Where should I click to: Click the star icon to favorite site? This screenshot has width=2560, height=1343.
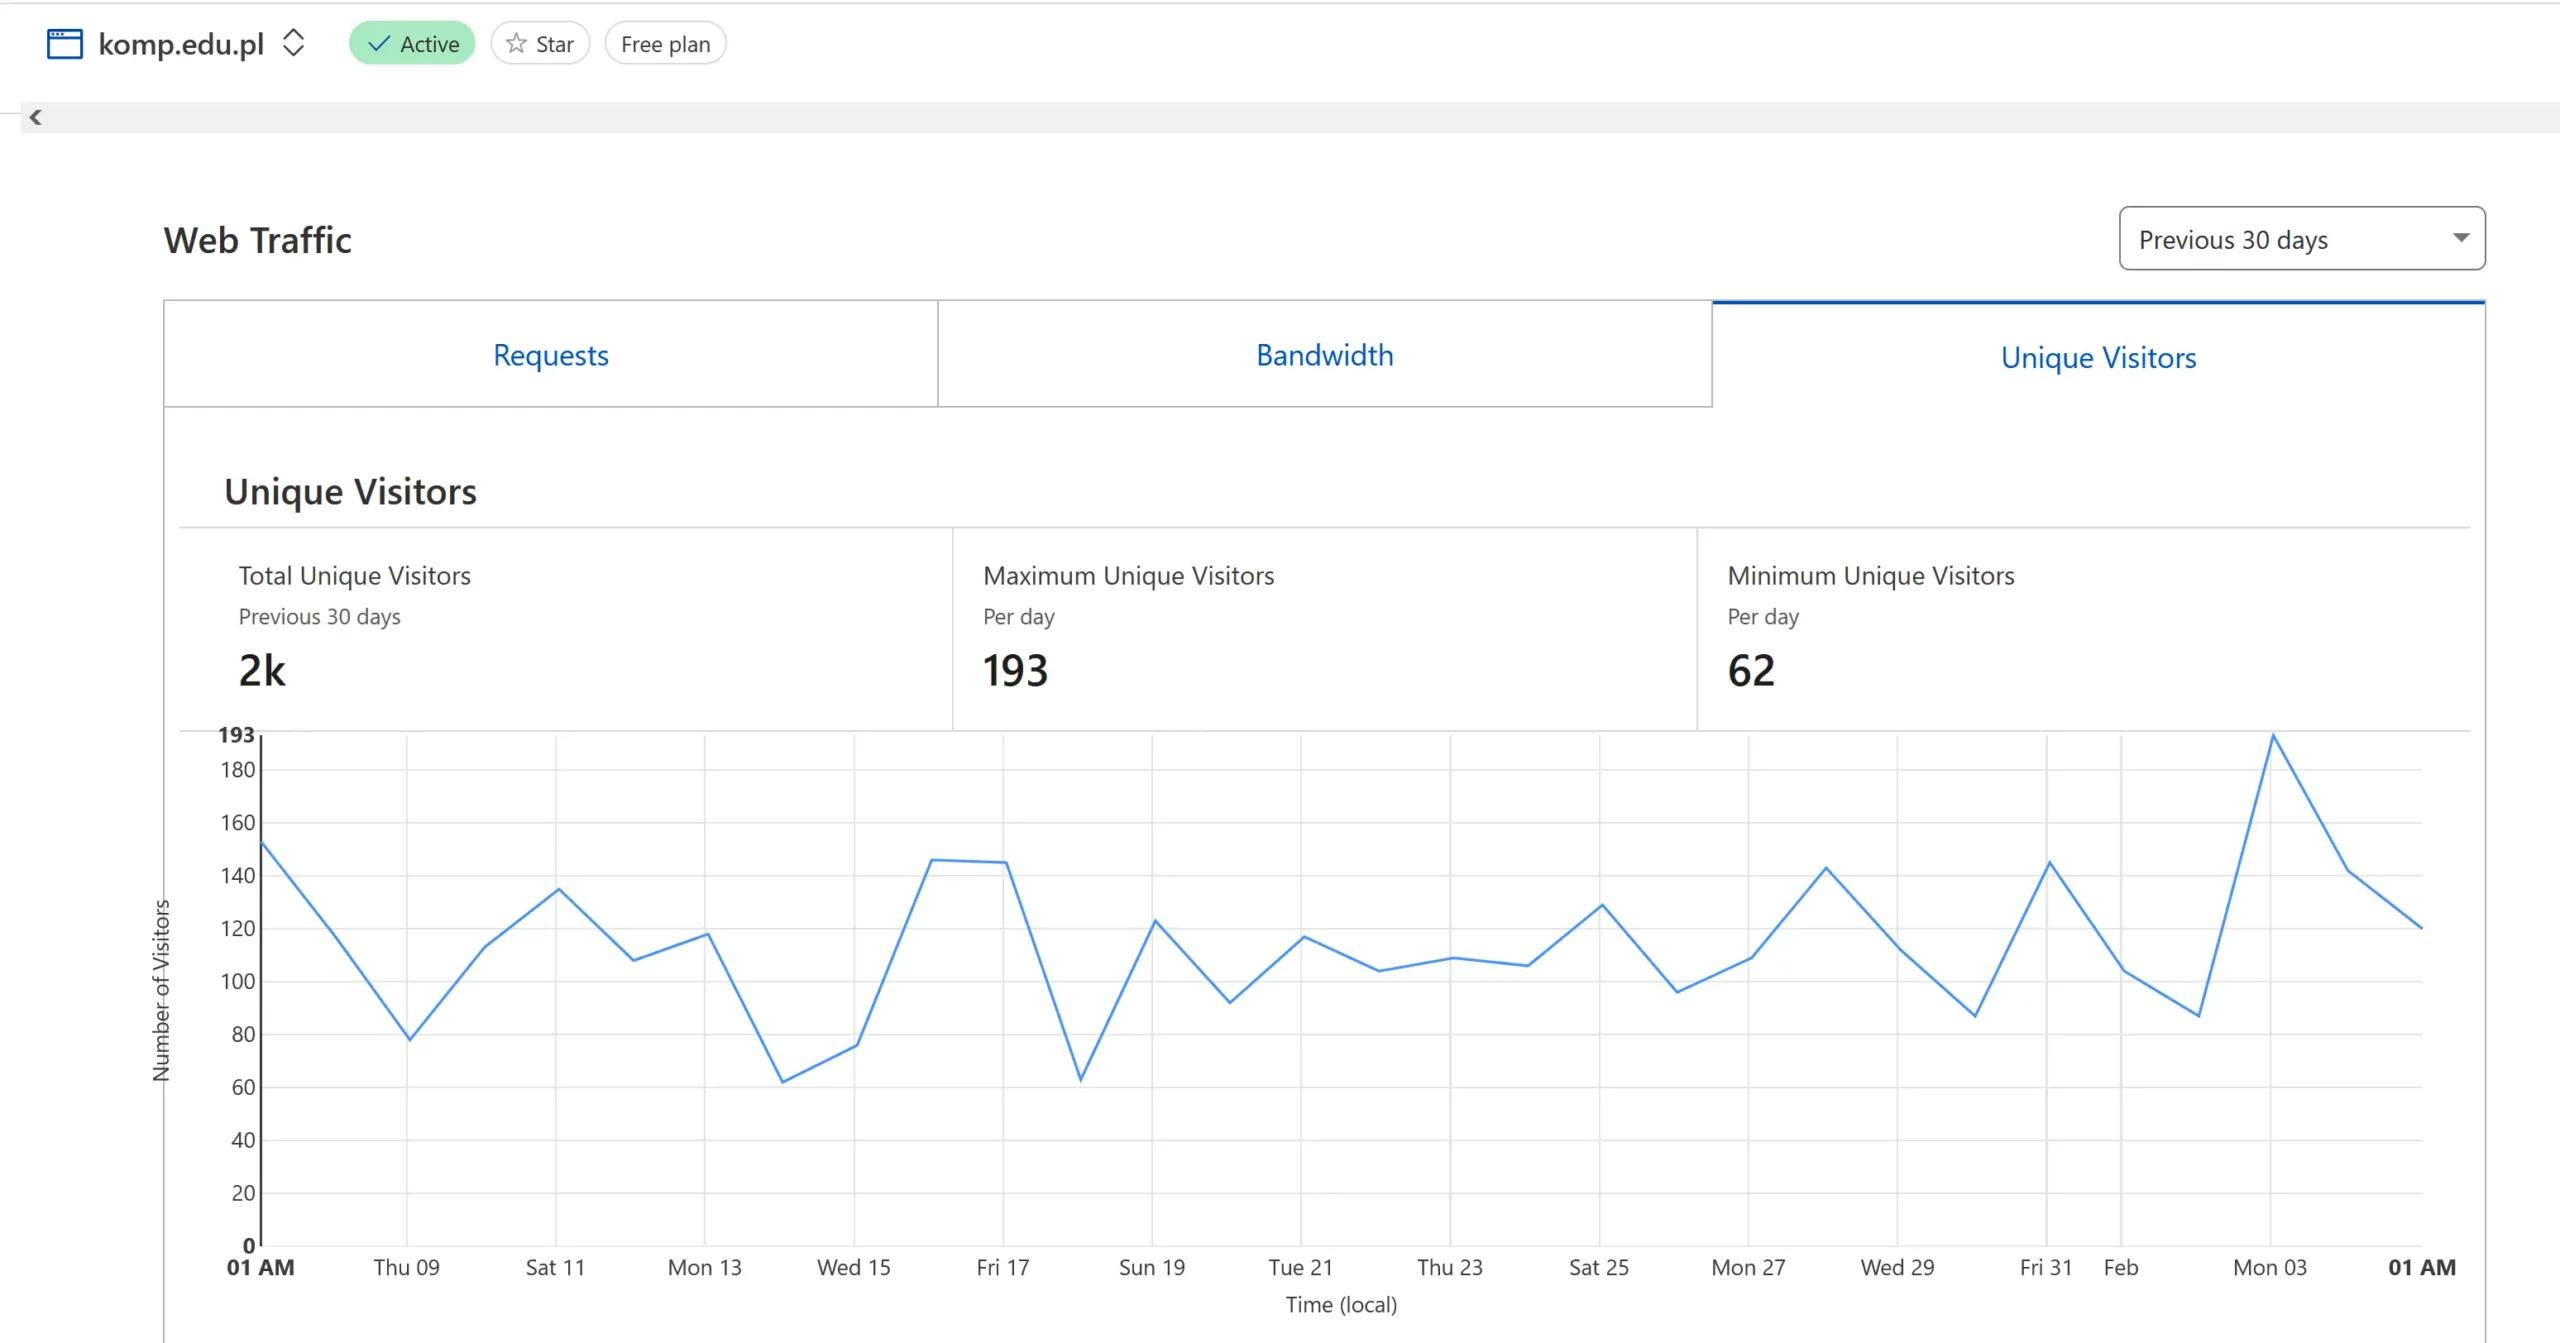pos(516,44)
